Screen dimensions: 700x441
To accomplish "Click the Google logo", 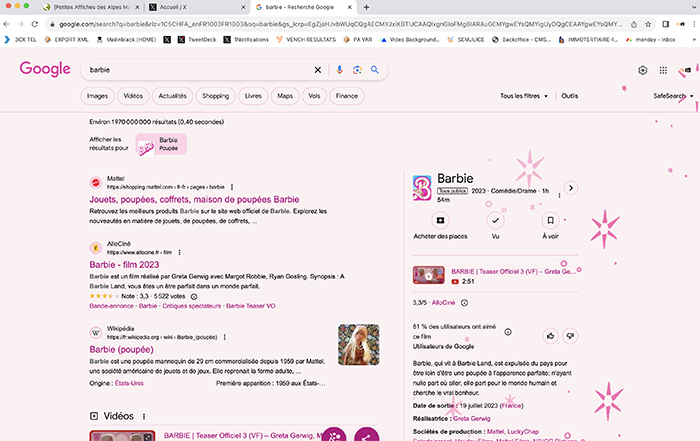I will (x=45, y=69).
